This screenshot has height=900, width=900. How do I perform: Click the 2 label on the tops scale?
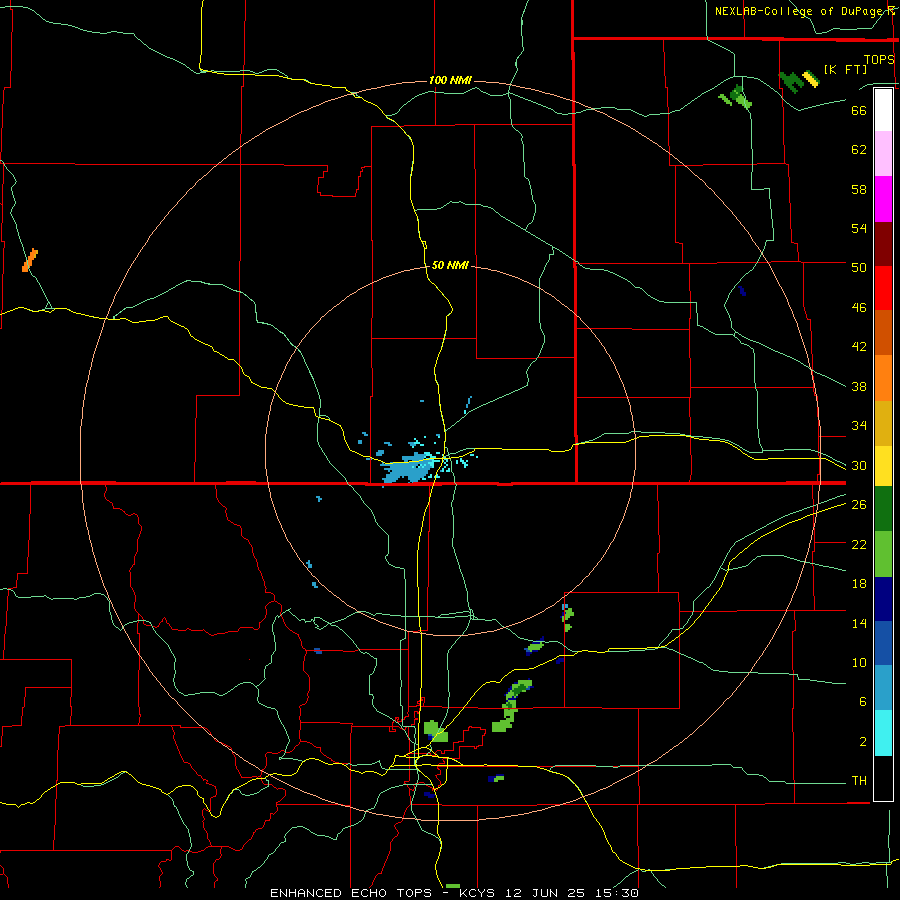(x=862, y=742)
